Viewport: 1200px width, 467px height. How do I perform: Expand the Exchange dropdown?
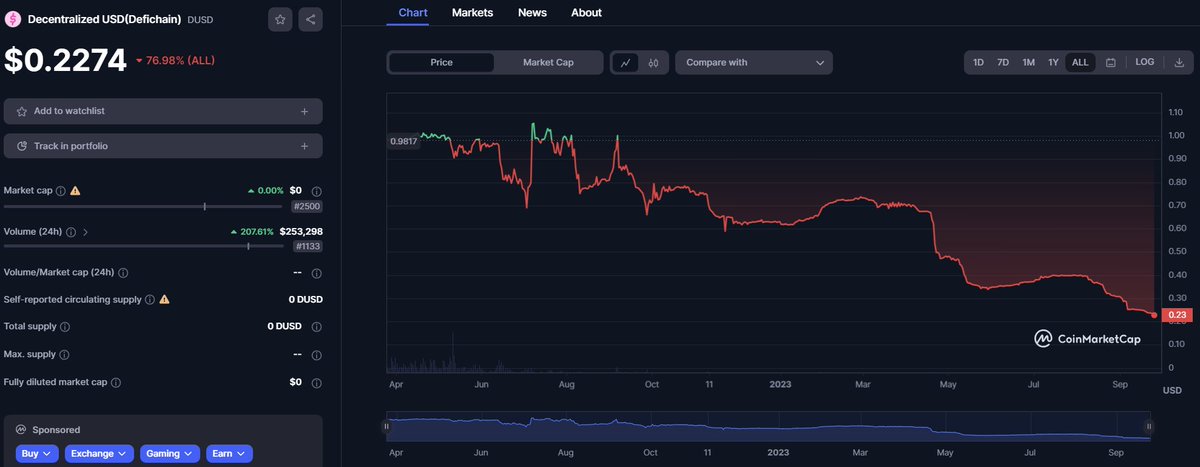tap(99, 453)
